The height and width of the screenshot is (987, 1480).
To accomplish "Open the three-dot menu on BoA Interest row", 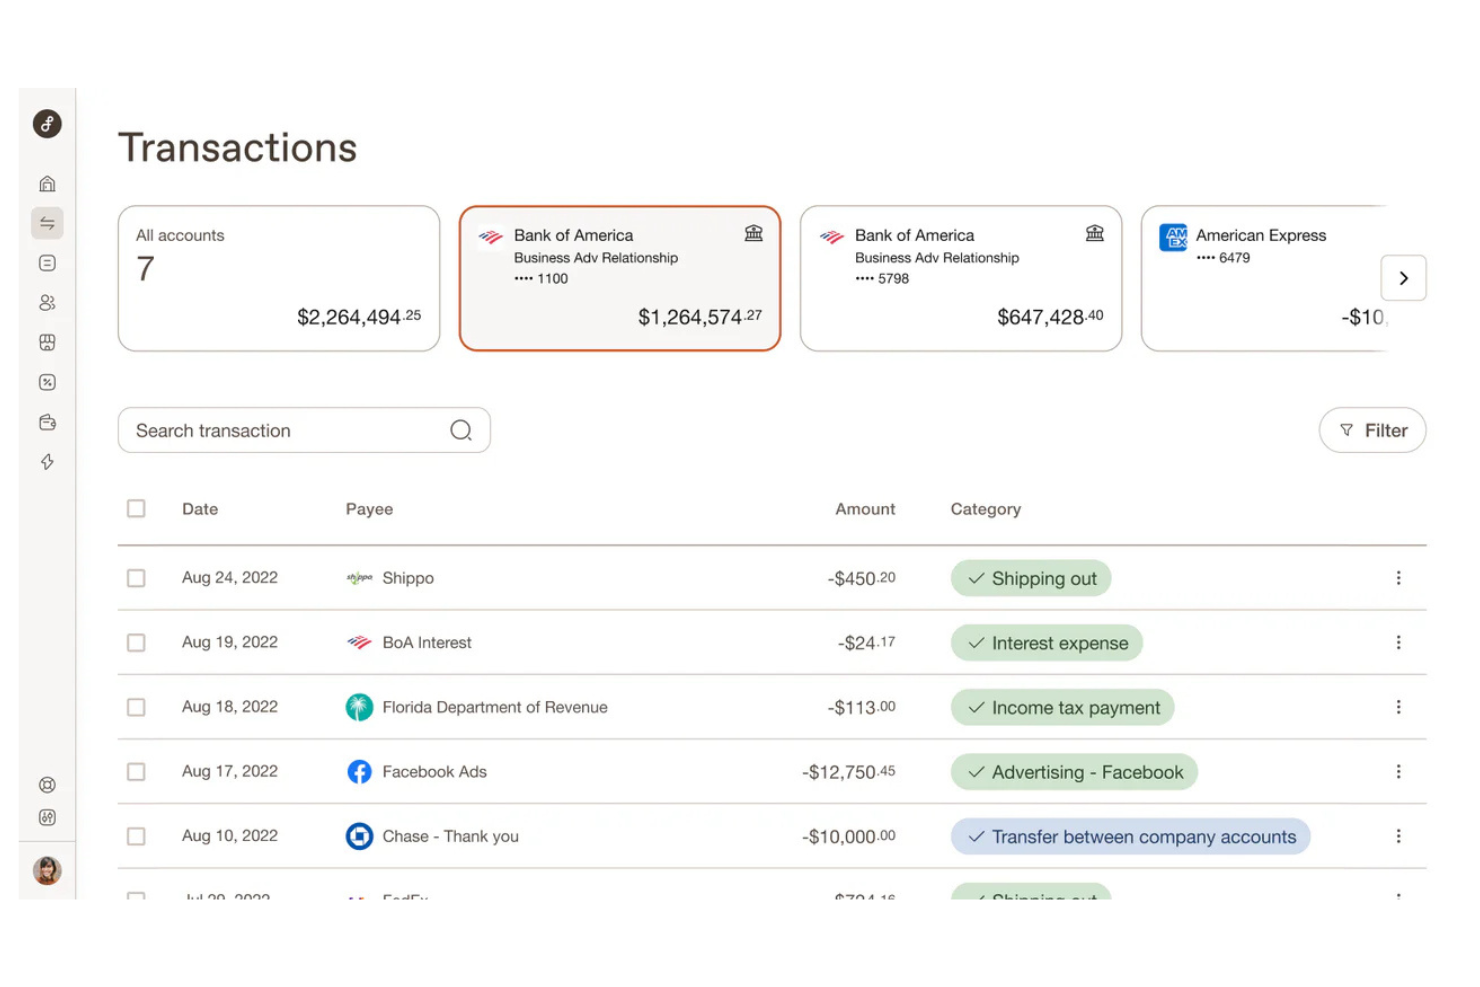I will [1399, 642].
